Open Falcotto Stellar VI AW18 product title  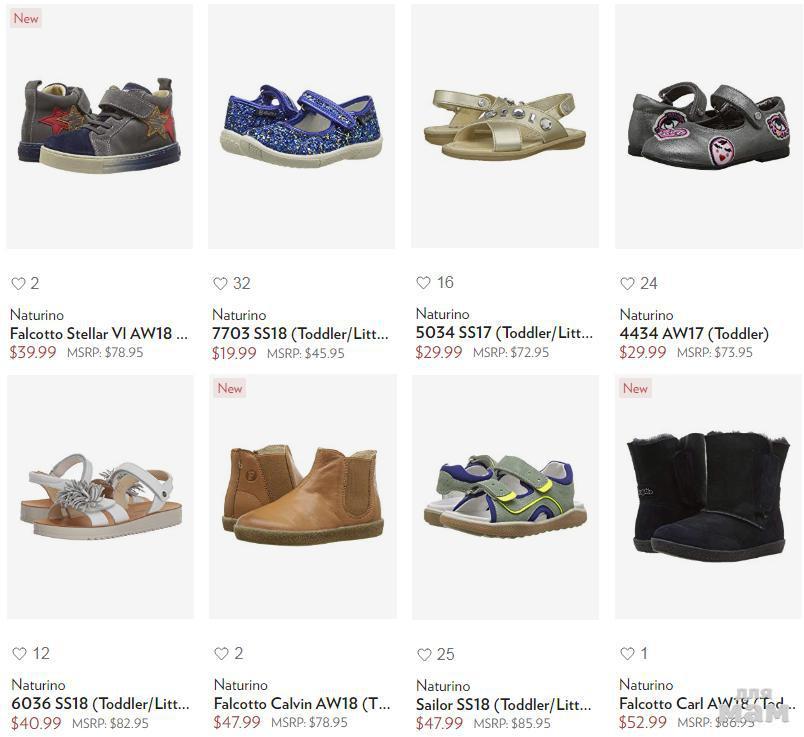tap(99, 334)
